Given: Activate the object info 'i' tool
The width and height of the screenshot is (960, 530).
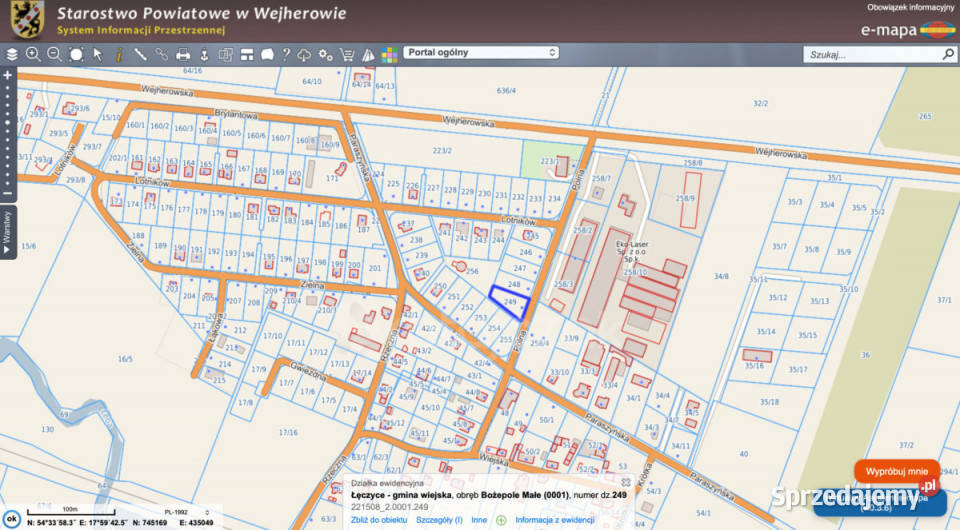Looking at the screenshot, I should pos(118,54).
